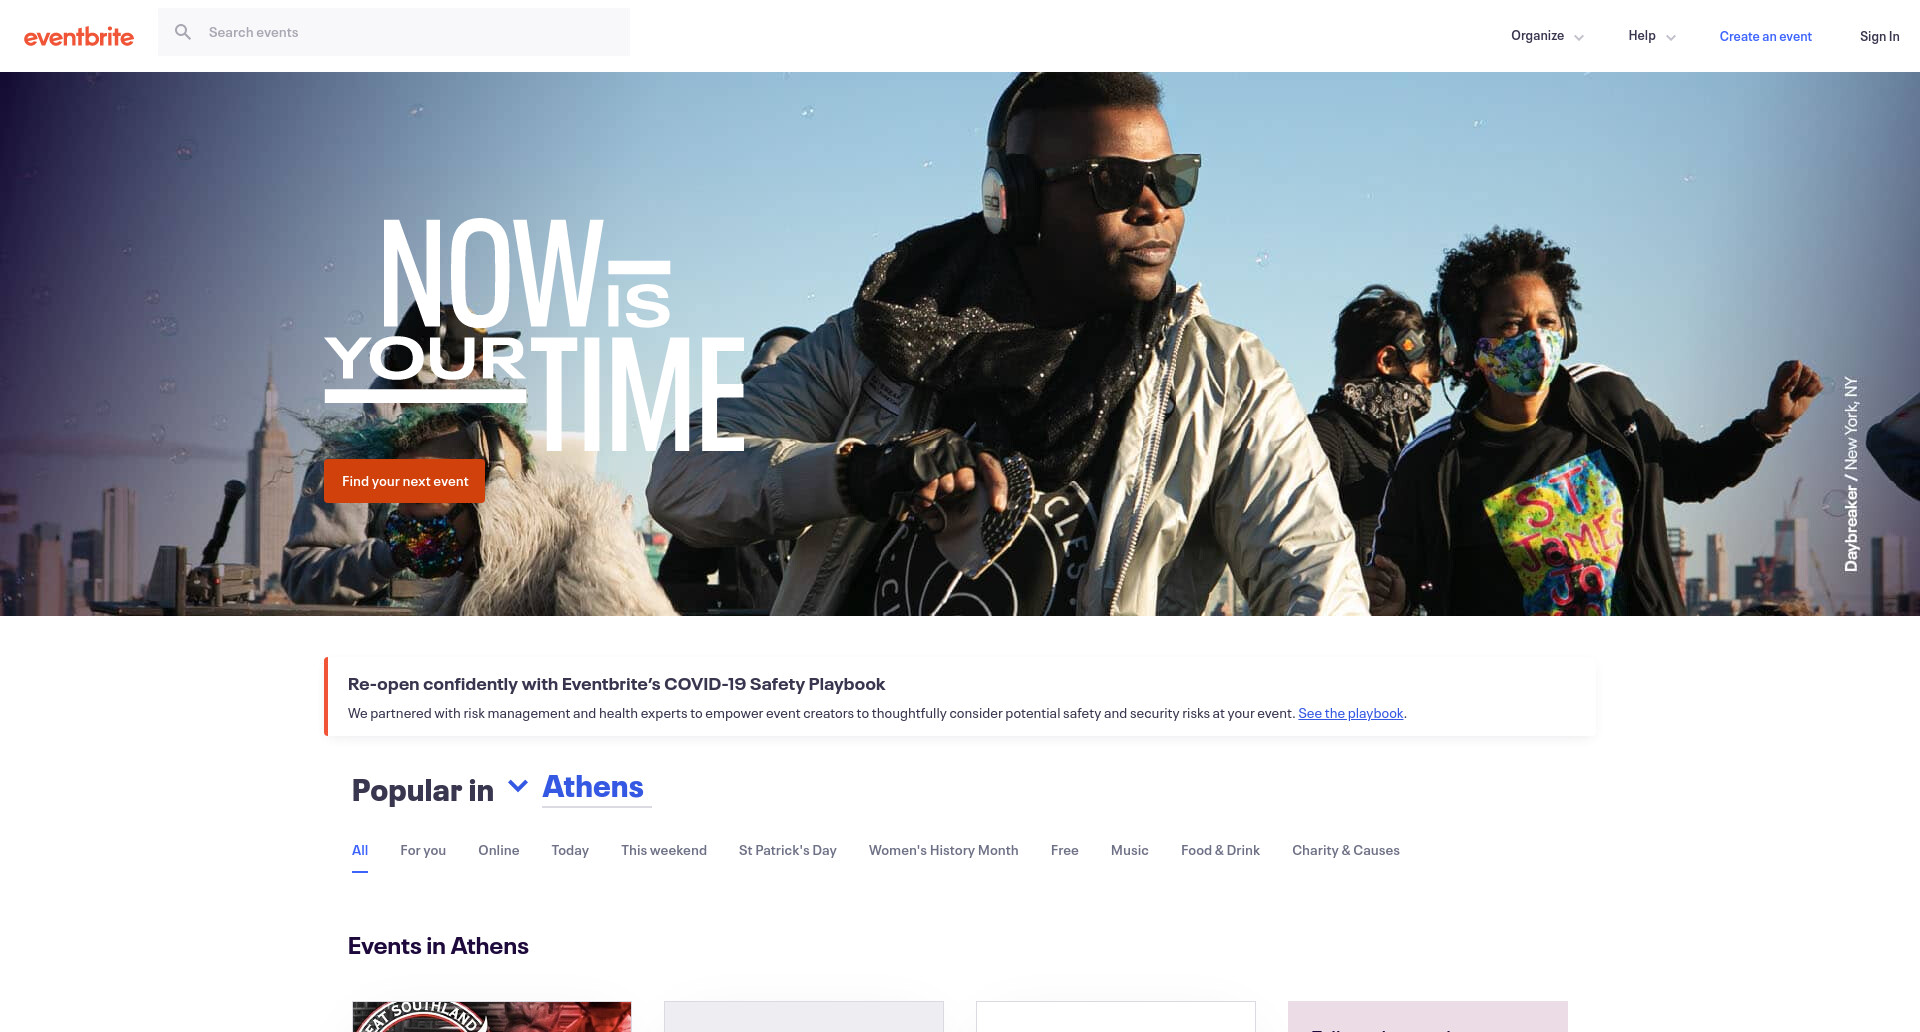This screenshot has width=1920, height=1032.
Task: Focus the Search events field
Action: point(394,32)
